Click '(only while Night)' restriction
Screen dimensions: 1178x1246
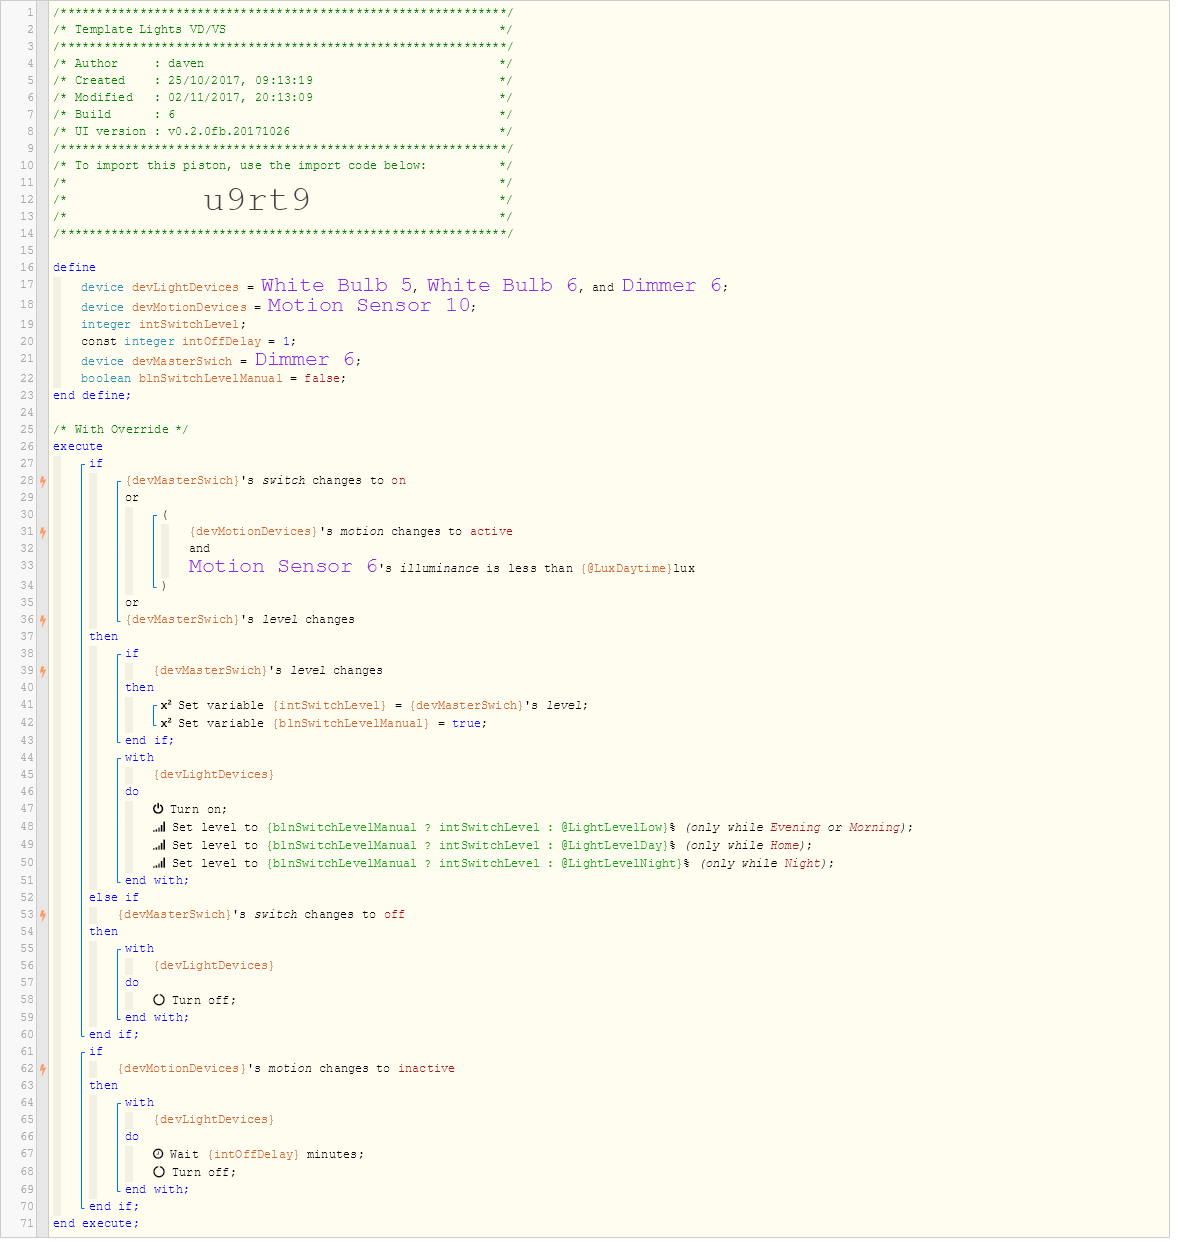pos(764,864)
